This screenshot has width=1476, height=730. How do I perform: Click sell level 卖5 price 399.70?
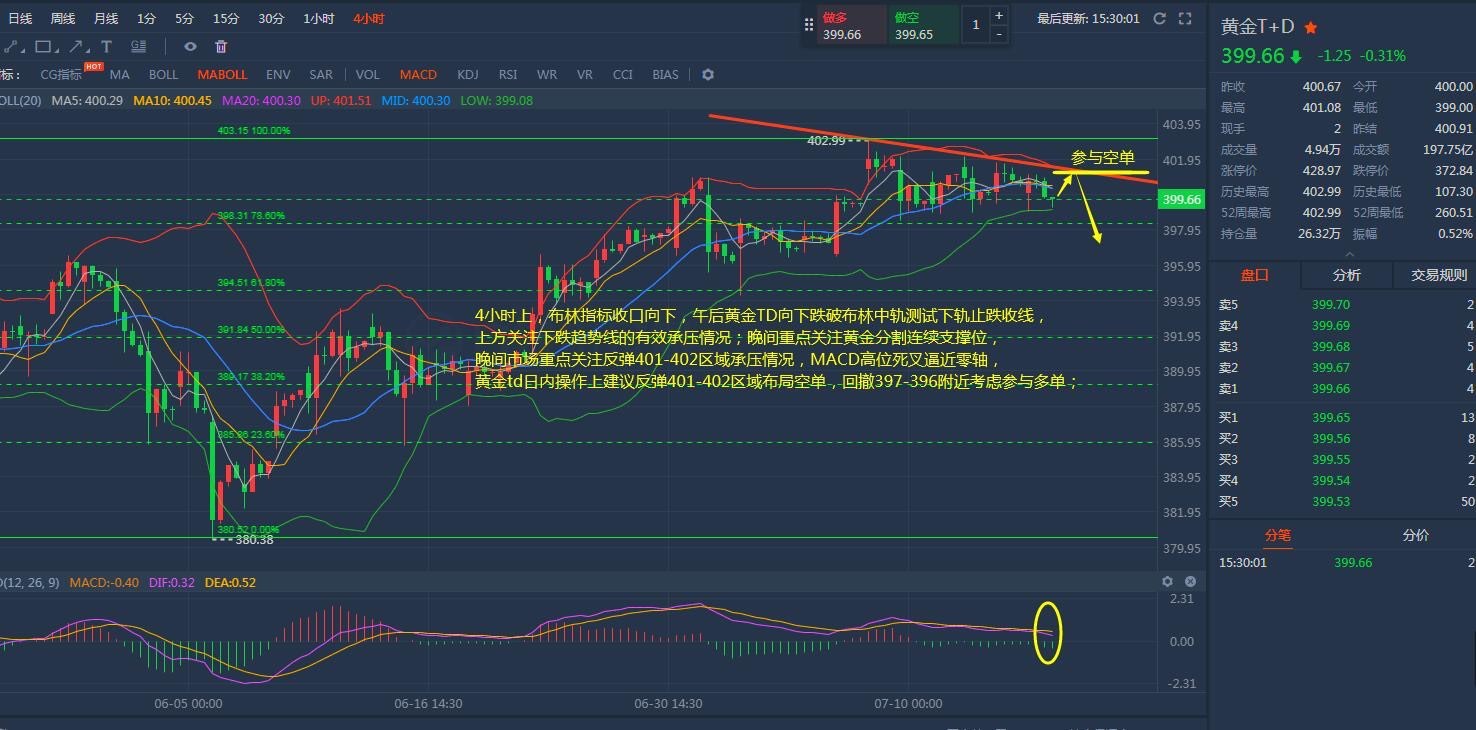point(1331,304)
